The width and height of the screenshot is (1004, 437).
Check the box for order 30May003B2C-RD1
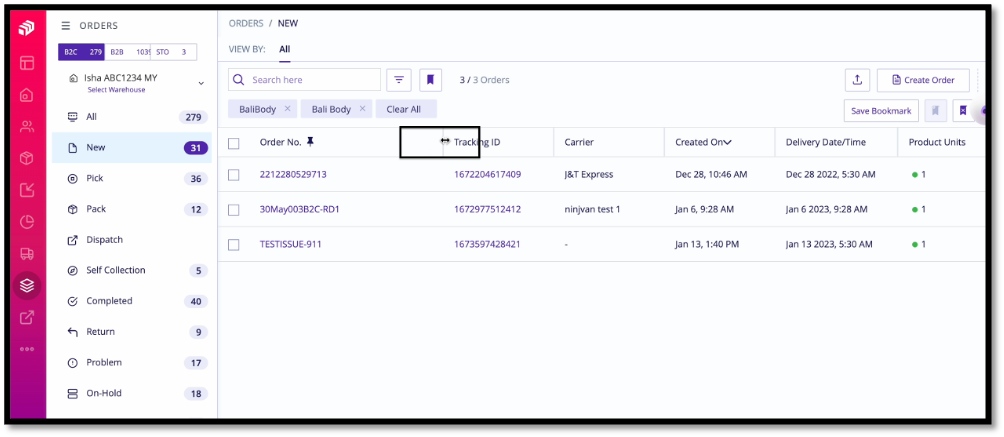click(x=234, y=210)
